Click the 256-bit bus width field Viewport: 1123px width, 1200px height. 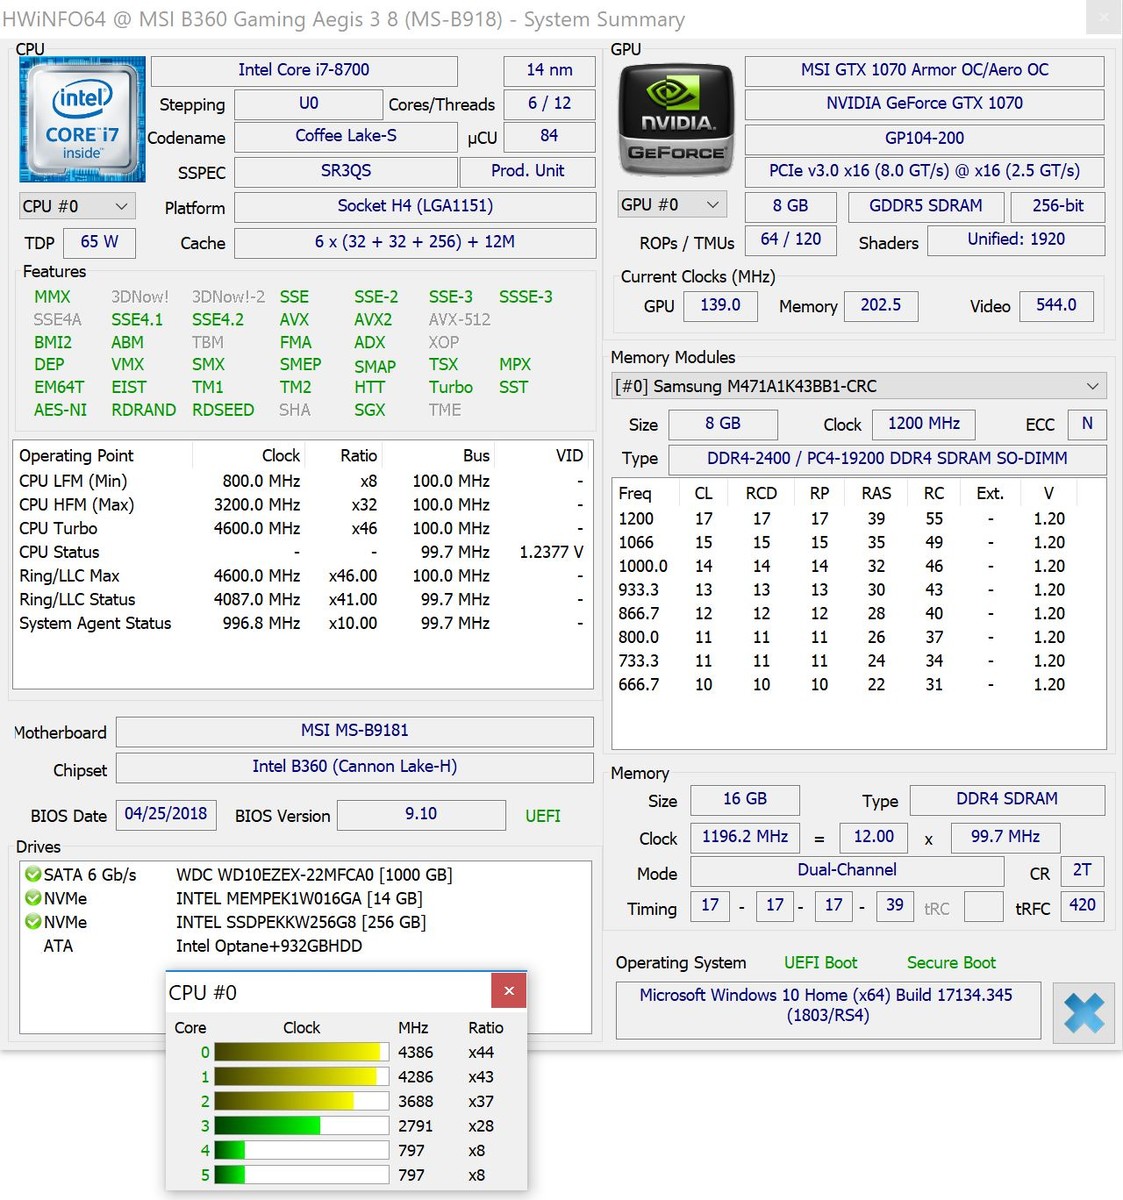[1058, 206]
